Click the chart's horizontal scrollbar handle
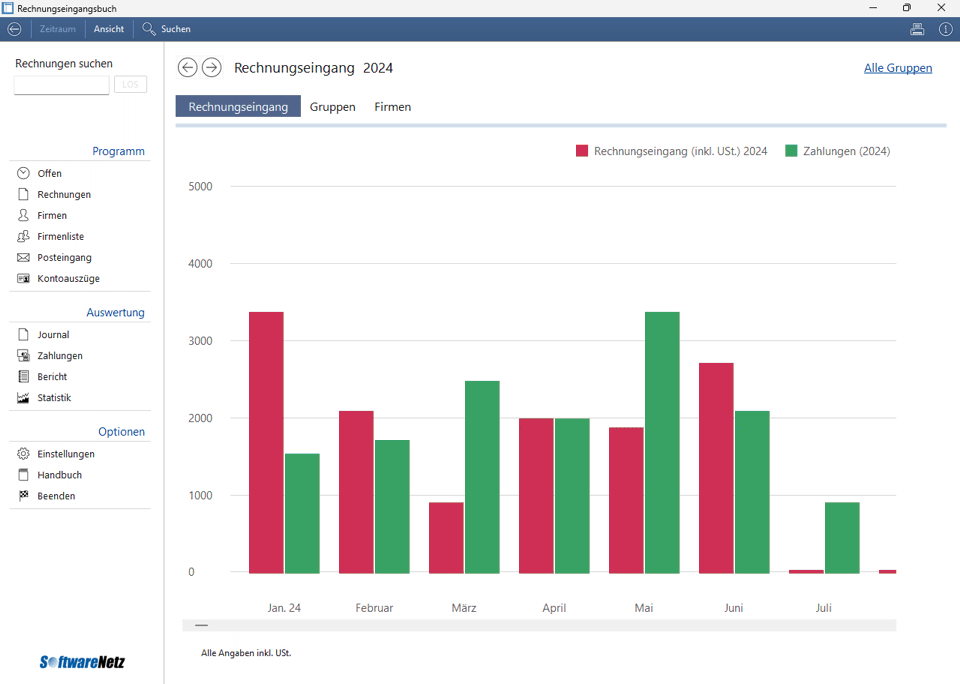Viewport: 960px width, 684px height. 202,625
